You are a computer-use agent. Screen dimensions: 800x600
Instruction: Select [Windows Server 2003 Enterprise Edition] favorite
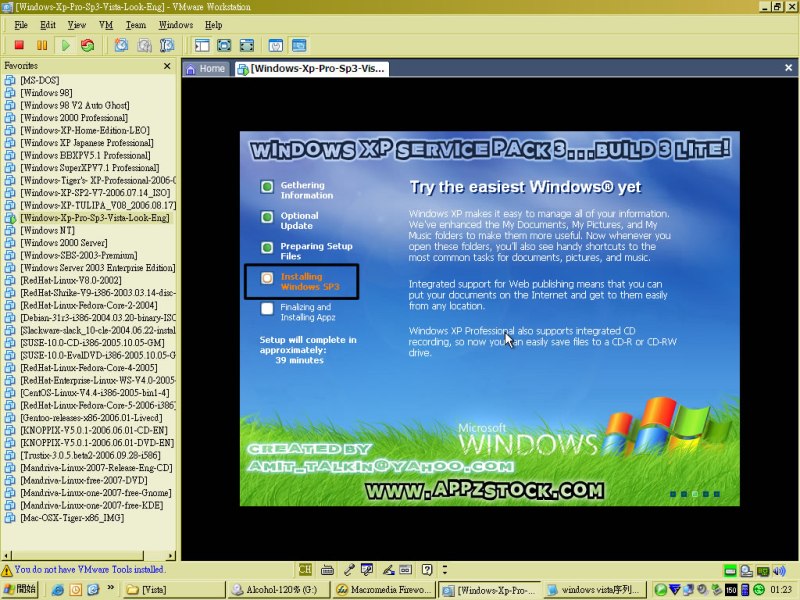pos(97,268)
